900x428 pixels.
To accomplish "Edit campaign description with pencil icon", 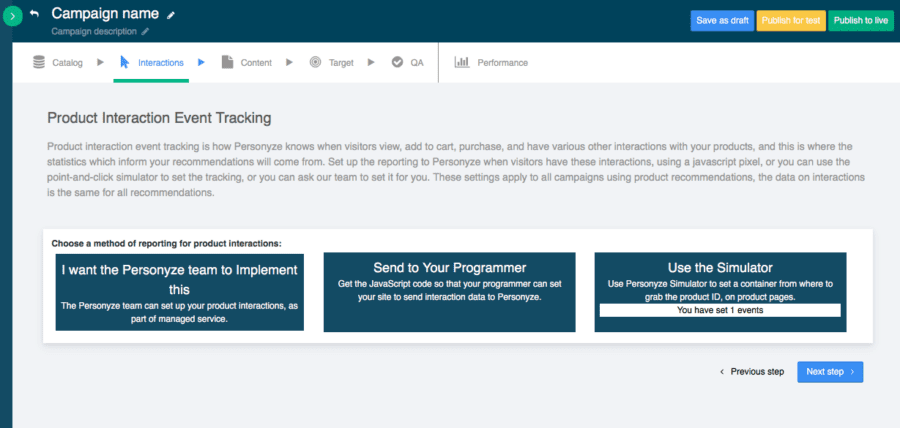I will click(x=145, y=32).
